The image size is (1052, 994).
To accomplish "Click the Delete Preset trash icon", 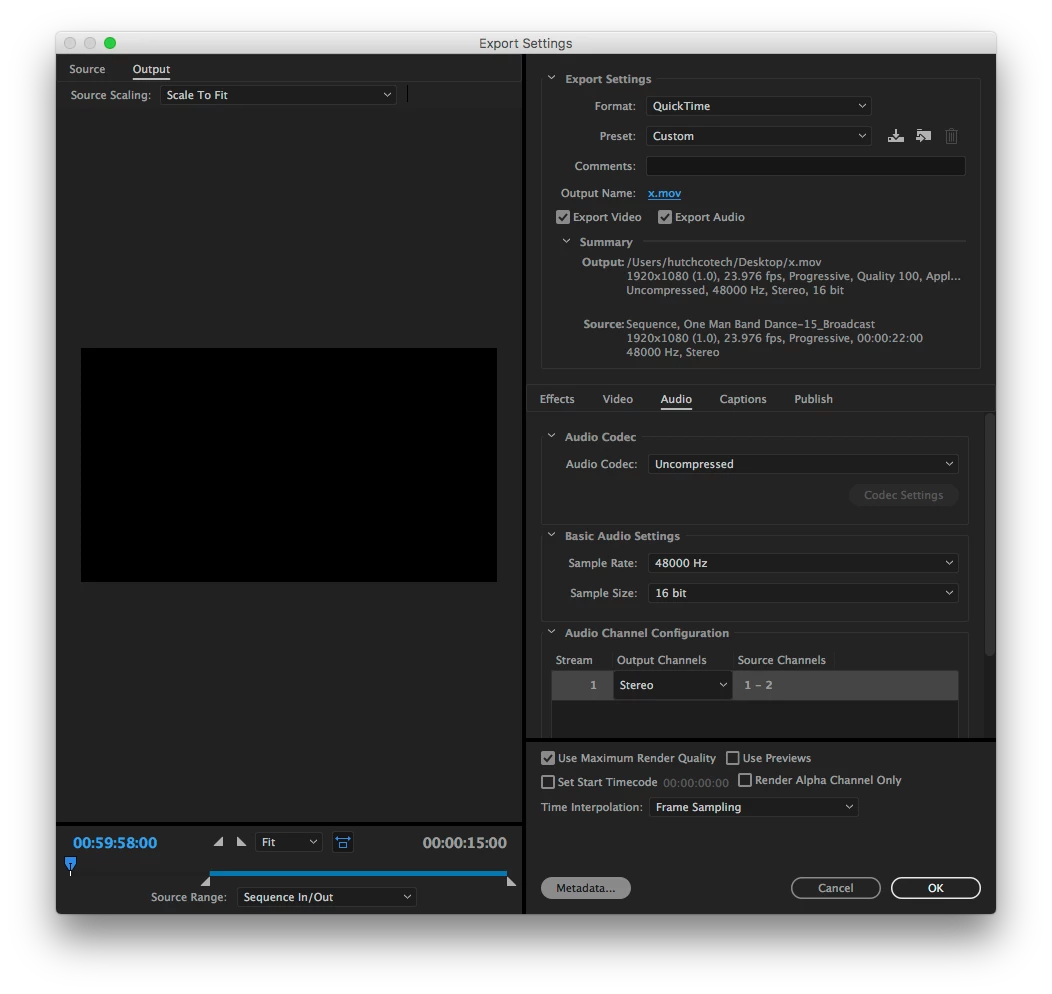I will point(951,136).
